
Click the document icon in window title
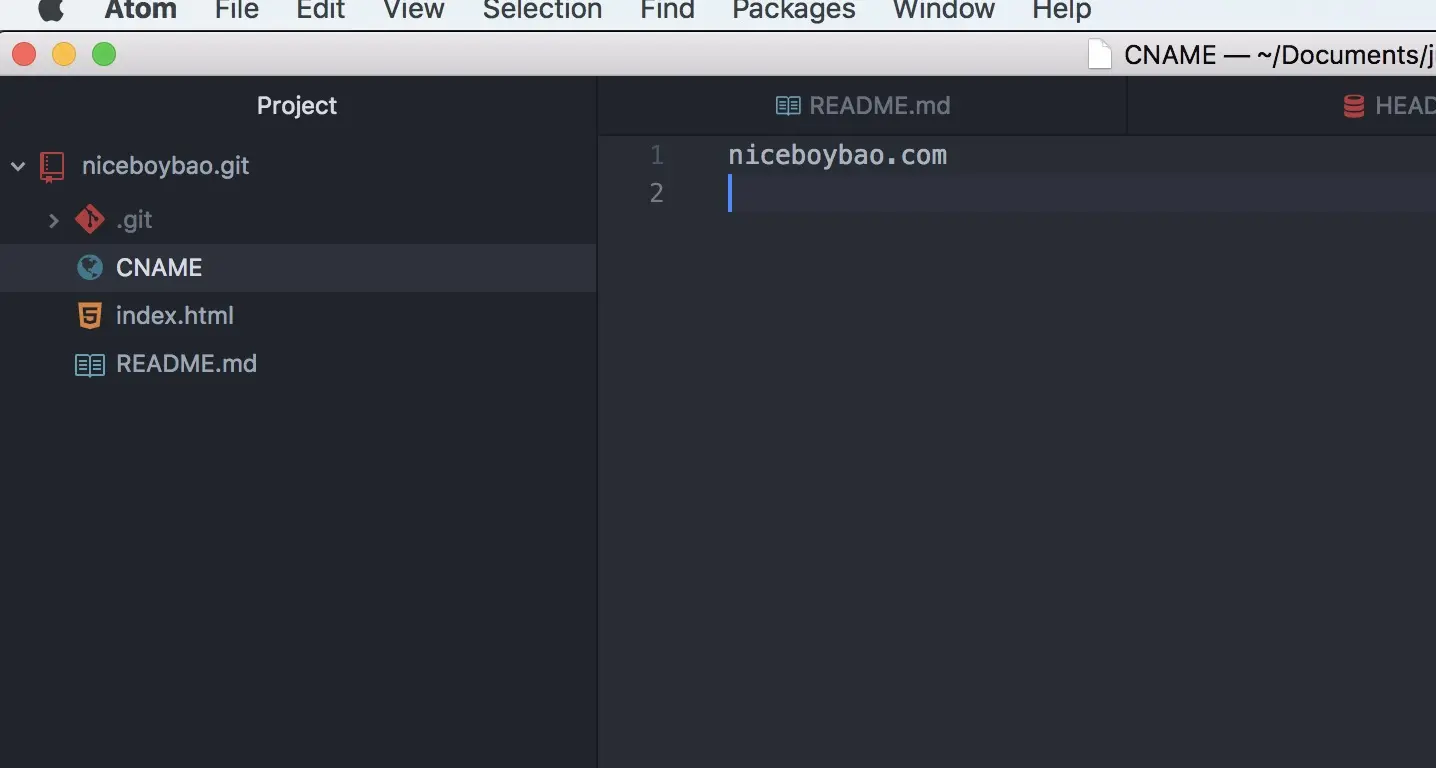(1099, 54)
